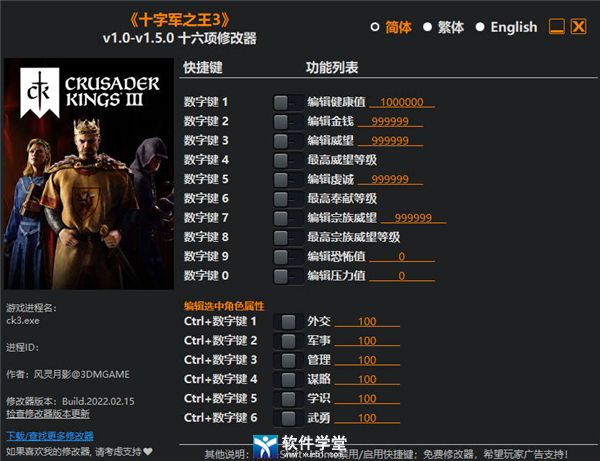Close the trainer with the X icon
600x461 pixels.
[x=578, y=27]
